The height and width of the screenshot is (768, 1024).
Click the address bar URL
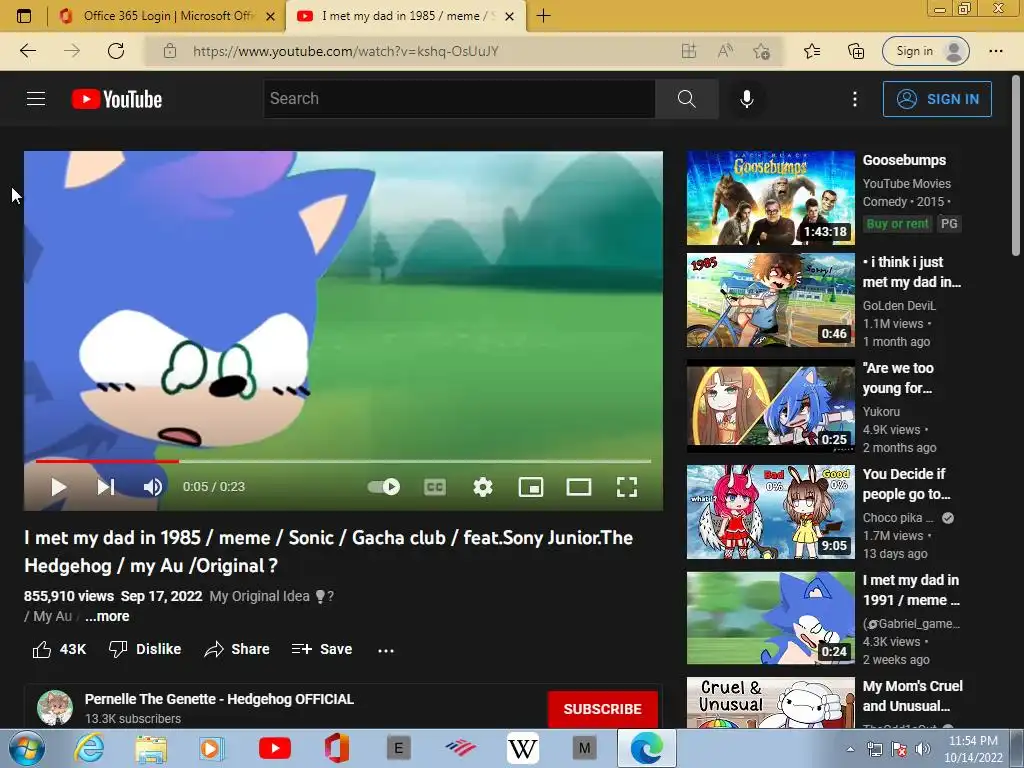pyautogui.click(x=346, y=51)
